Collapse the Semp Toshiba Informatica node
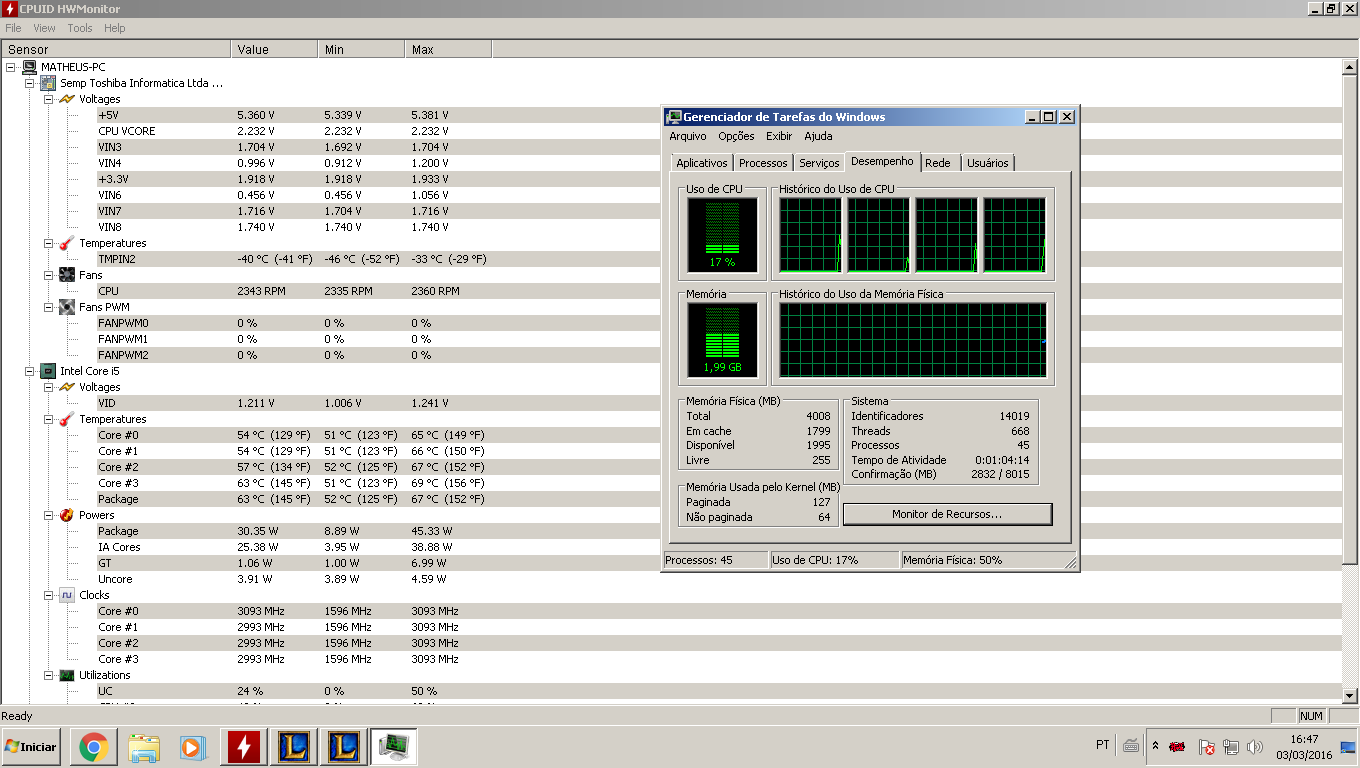The image size is (1360, 768). (x=30, y=83)
